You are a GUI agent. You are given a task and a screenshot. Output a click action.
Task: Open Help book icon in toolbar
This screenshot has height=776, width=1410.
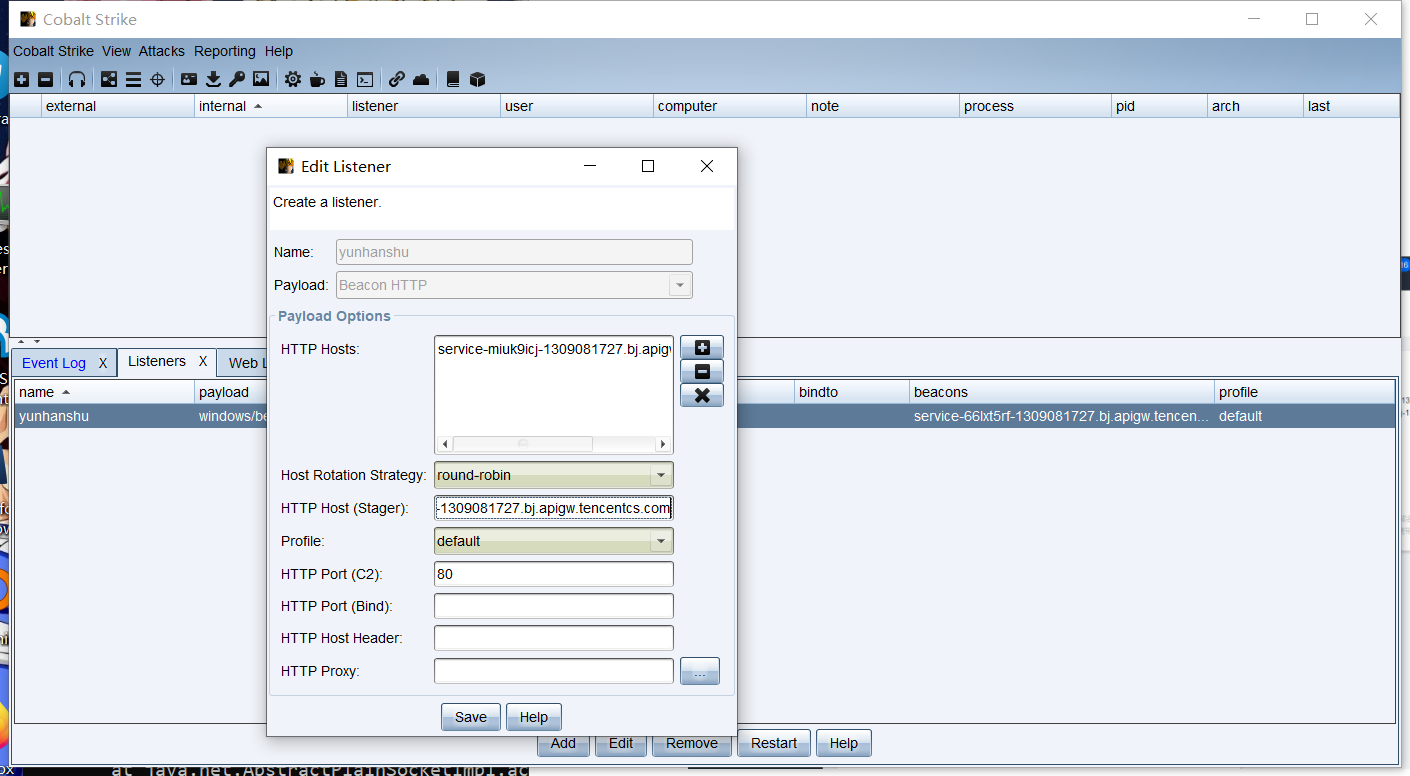453,79
